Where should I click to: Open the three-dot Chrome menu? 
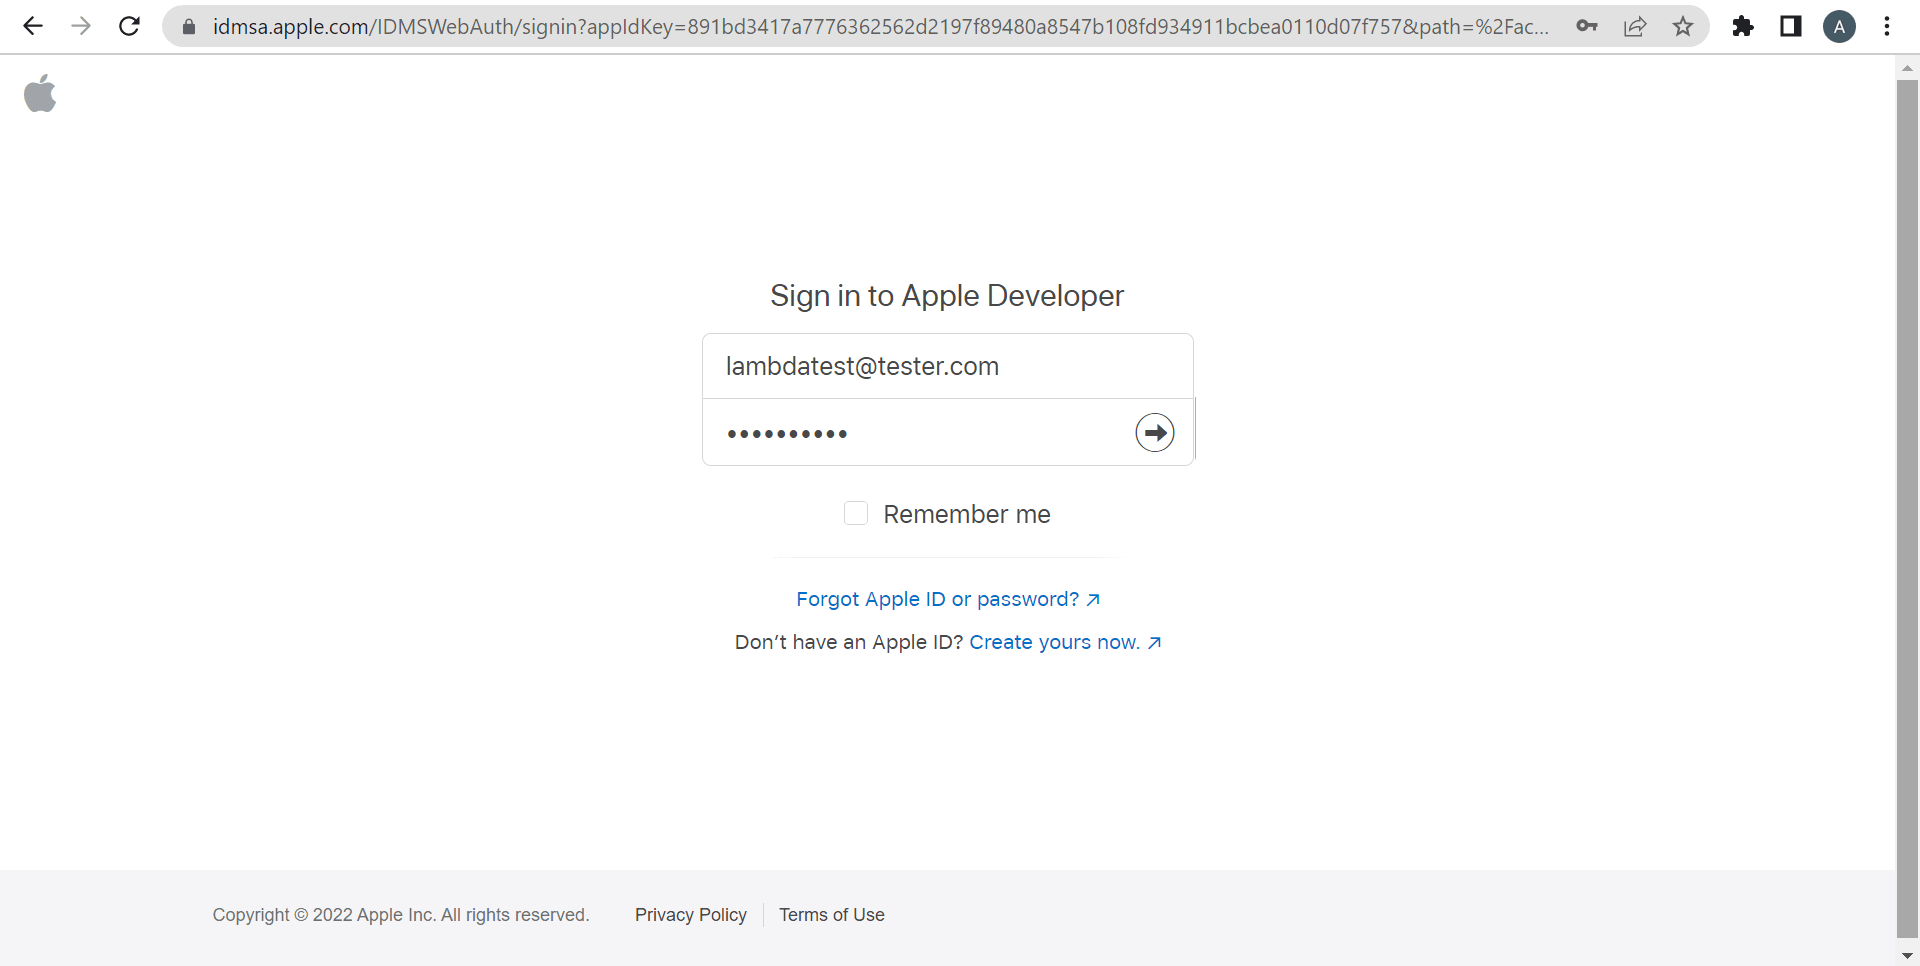click(1888, 26)
